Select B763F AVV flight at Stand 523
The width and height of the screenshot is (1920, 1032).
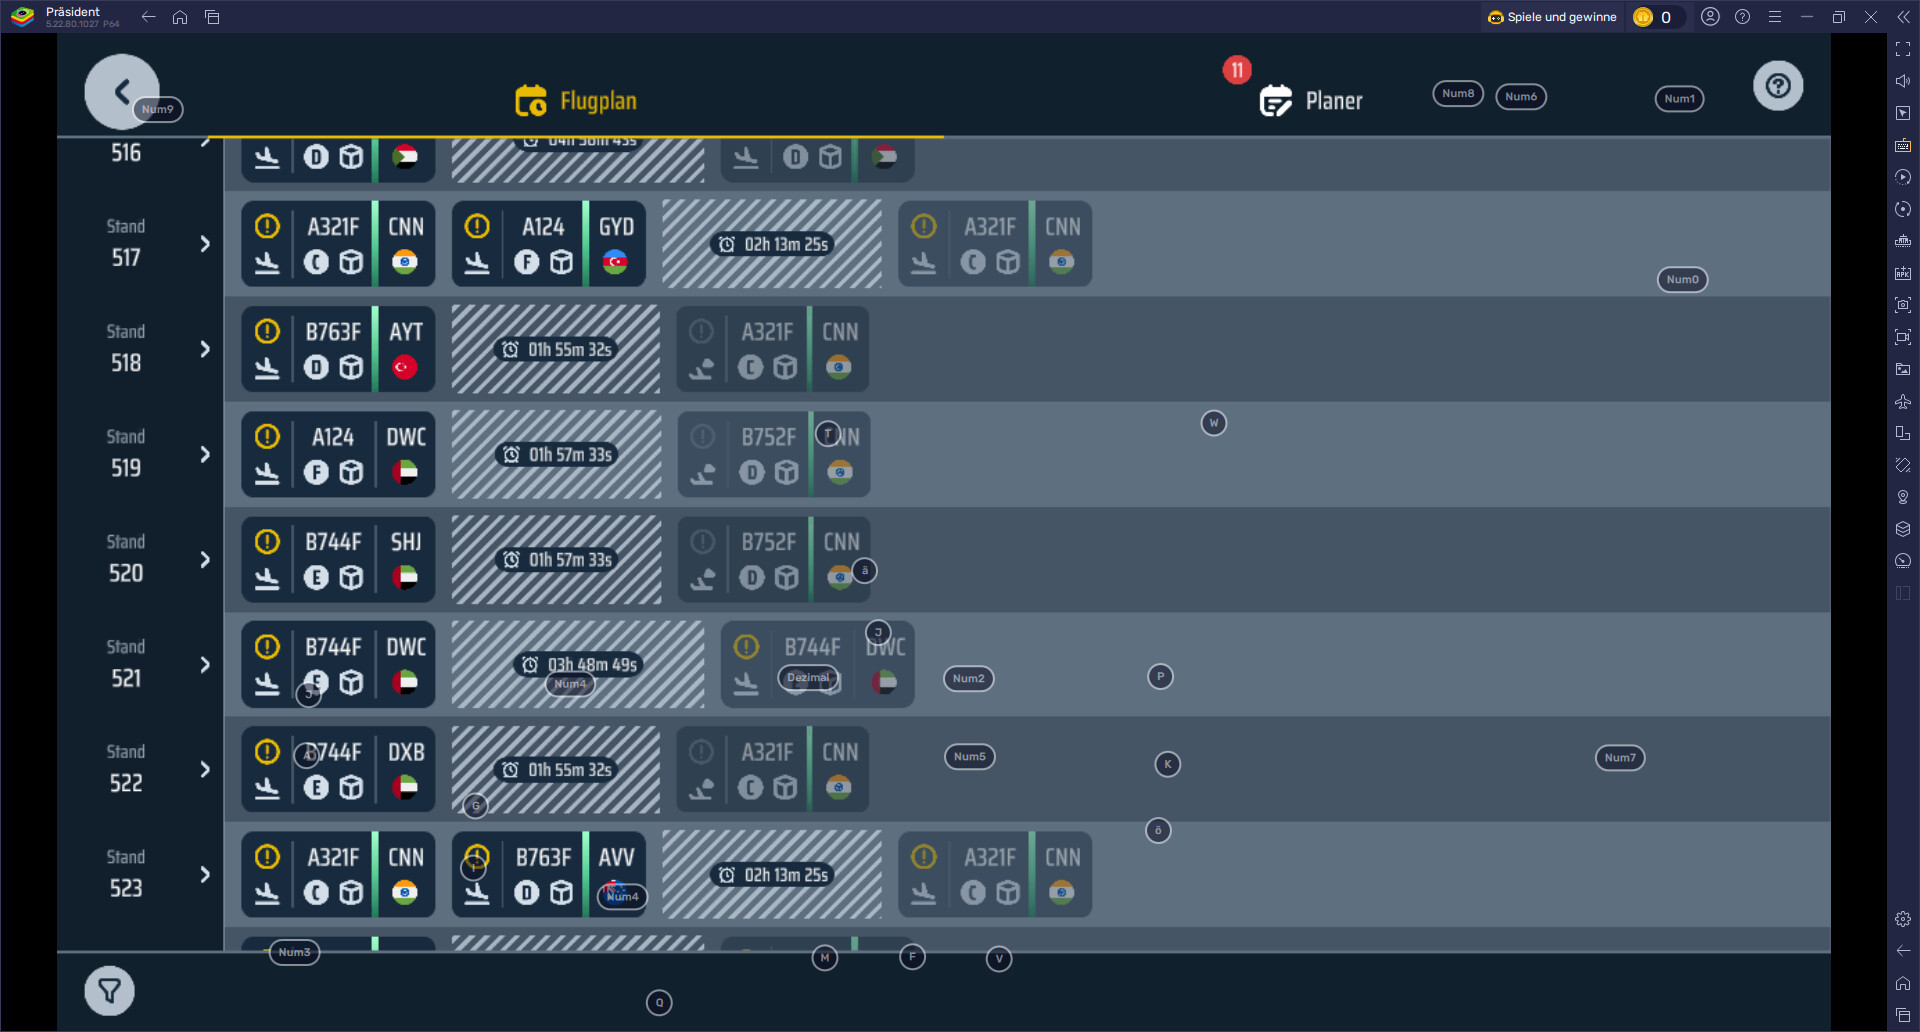tap(548, 874)
